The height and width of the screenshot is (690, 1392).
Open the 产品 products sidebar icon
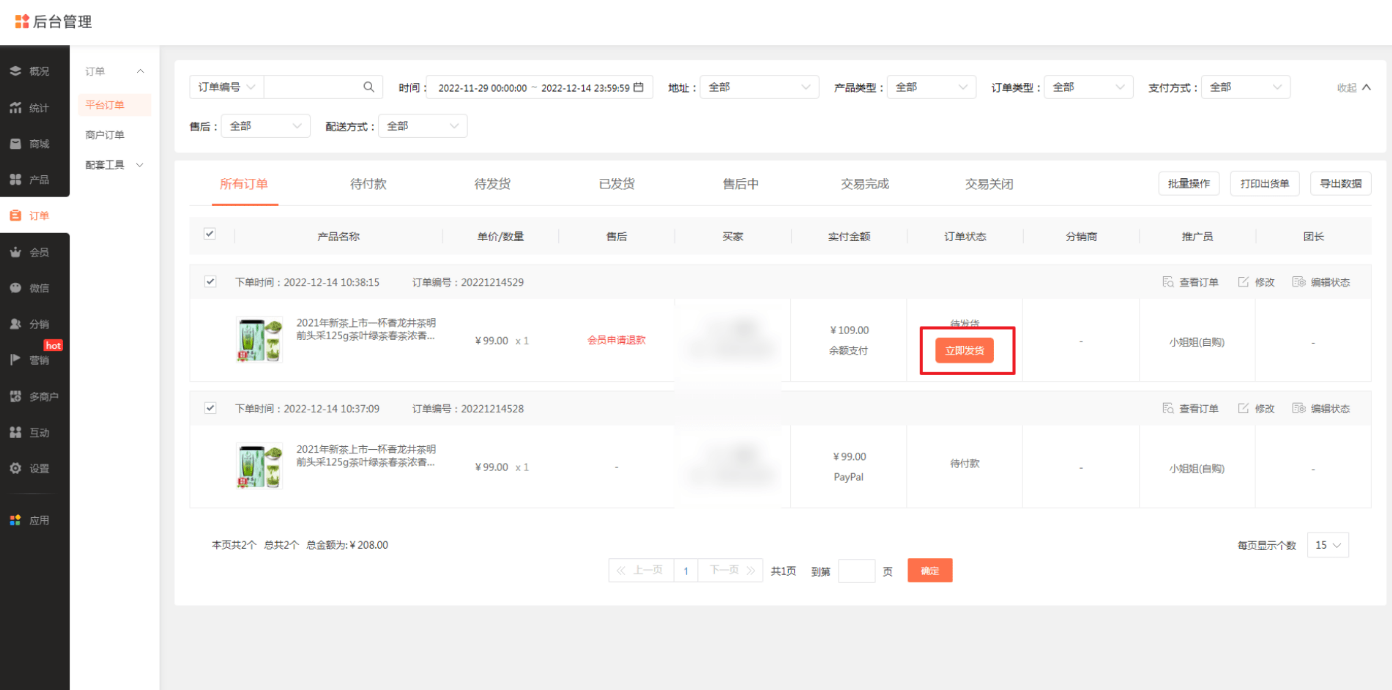15,179
